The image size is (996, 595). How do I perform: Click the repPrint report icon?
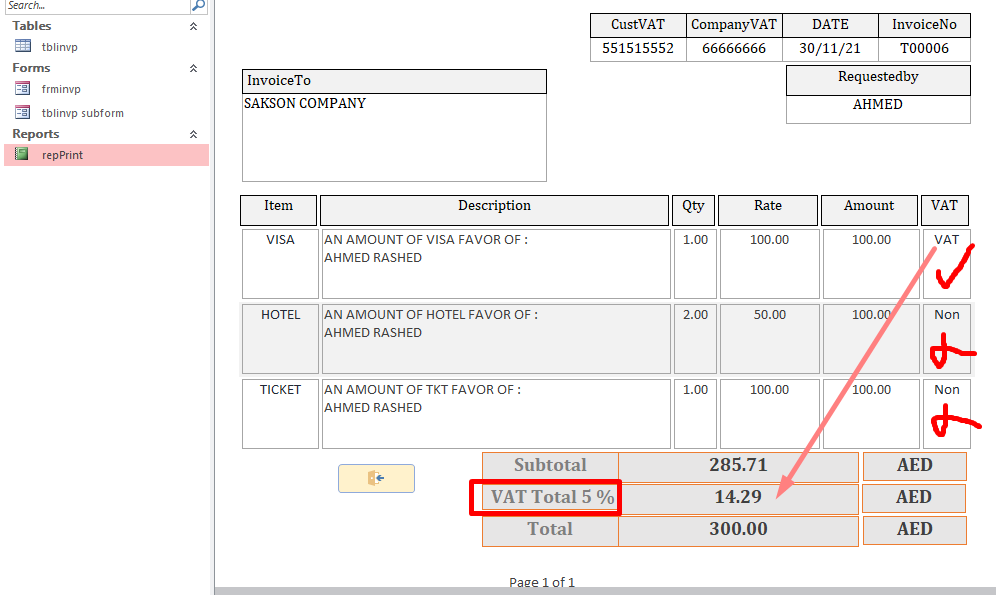22,155
